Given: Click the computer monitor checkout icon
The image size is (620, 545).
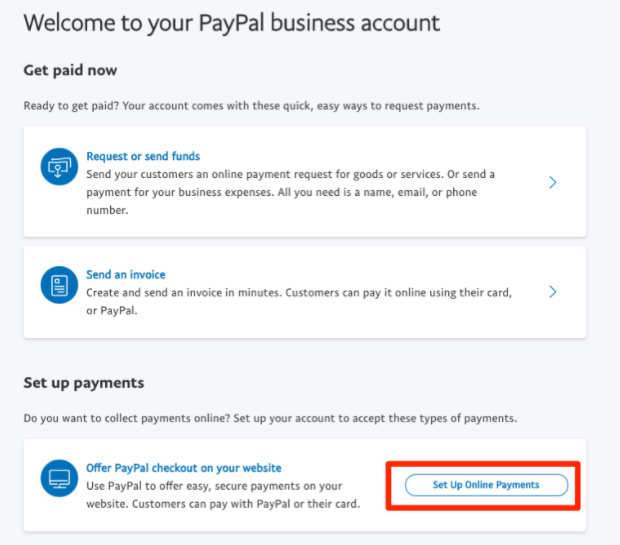Looking at the screenshot, I should tap(59, 478).
